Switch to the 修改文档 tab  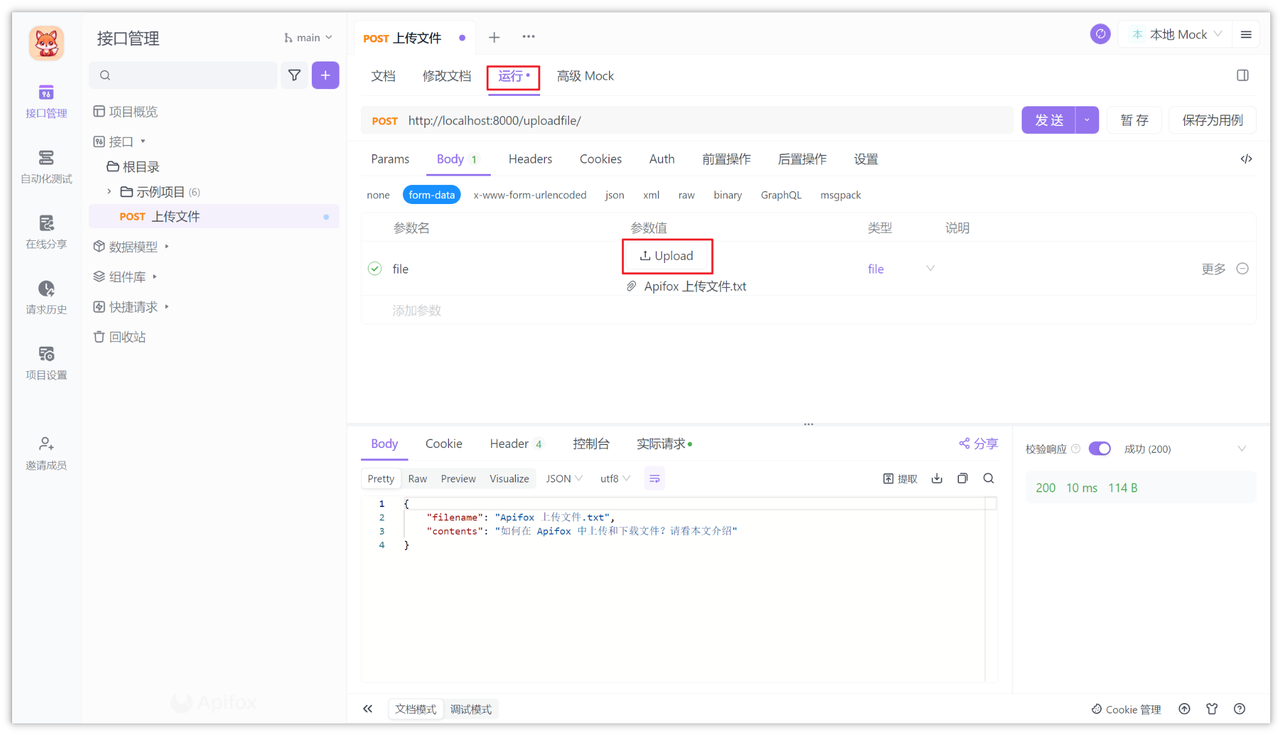[446, 76]
